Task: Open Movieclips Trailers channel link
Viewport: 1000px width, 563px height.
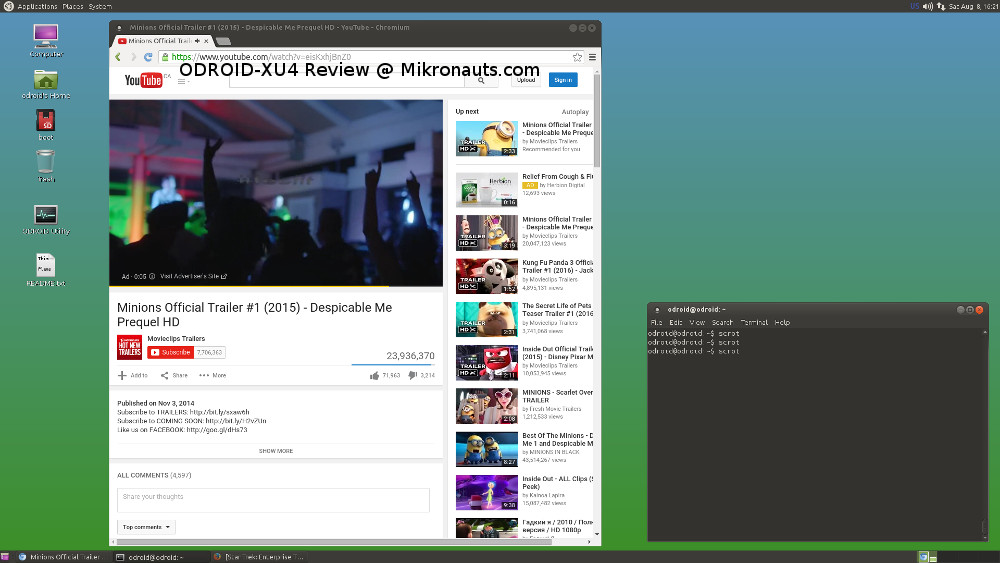Action: pyautogui.click(x=176, y=339)
